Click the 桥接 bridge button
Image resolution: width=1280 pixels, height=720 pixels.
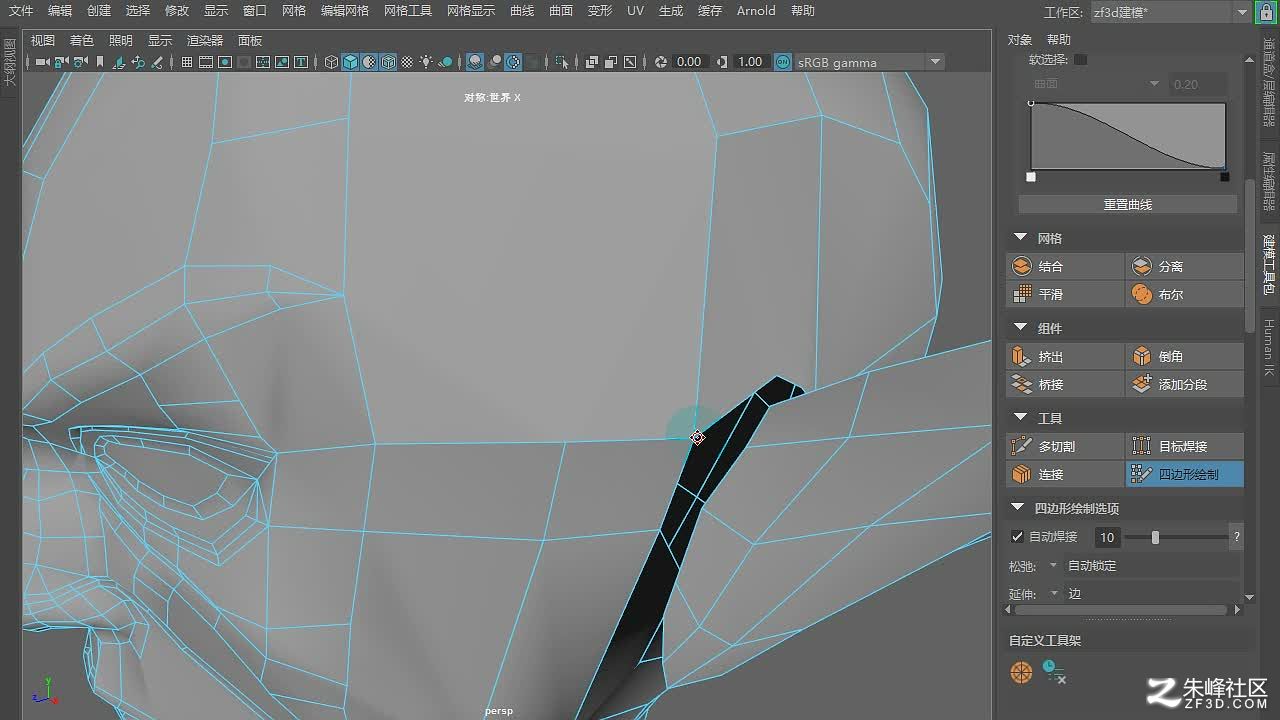point(1065,385)
